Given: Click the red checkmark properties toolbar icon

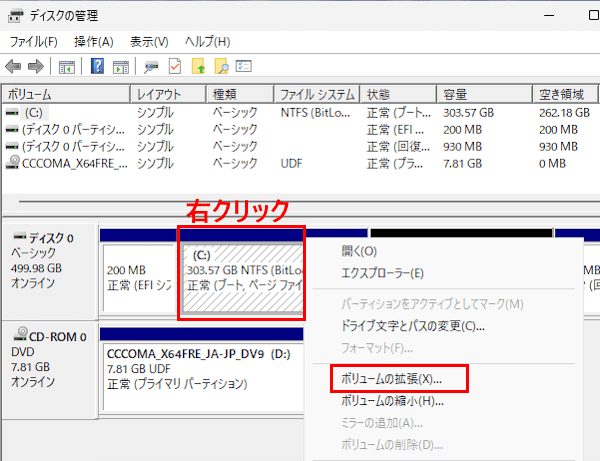Looking at the screenshot, I should 174,66.
